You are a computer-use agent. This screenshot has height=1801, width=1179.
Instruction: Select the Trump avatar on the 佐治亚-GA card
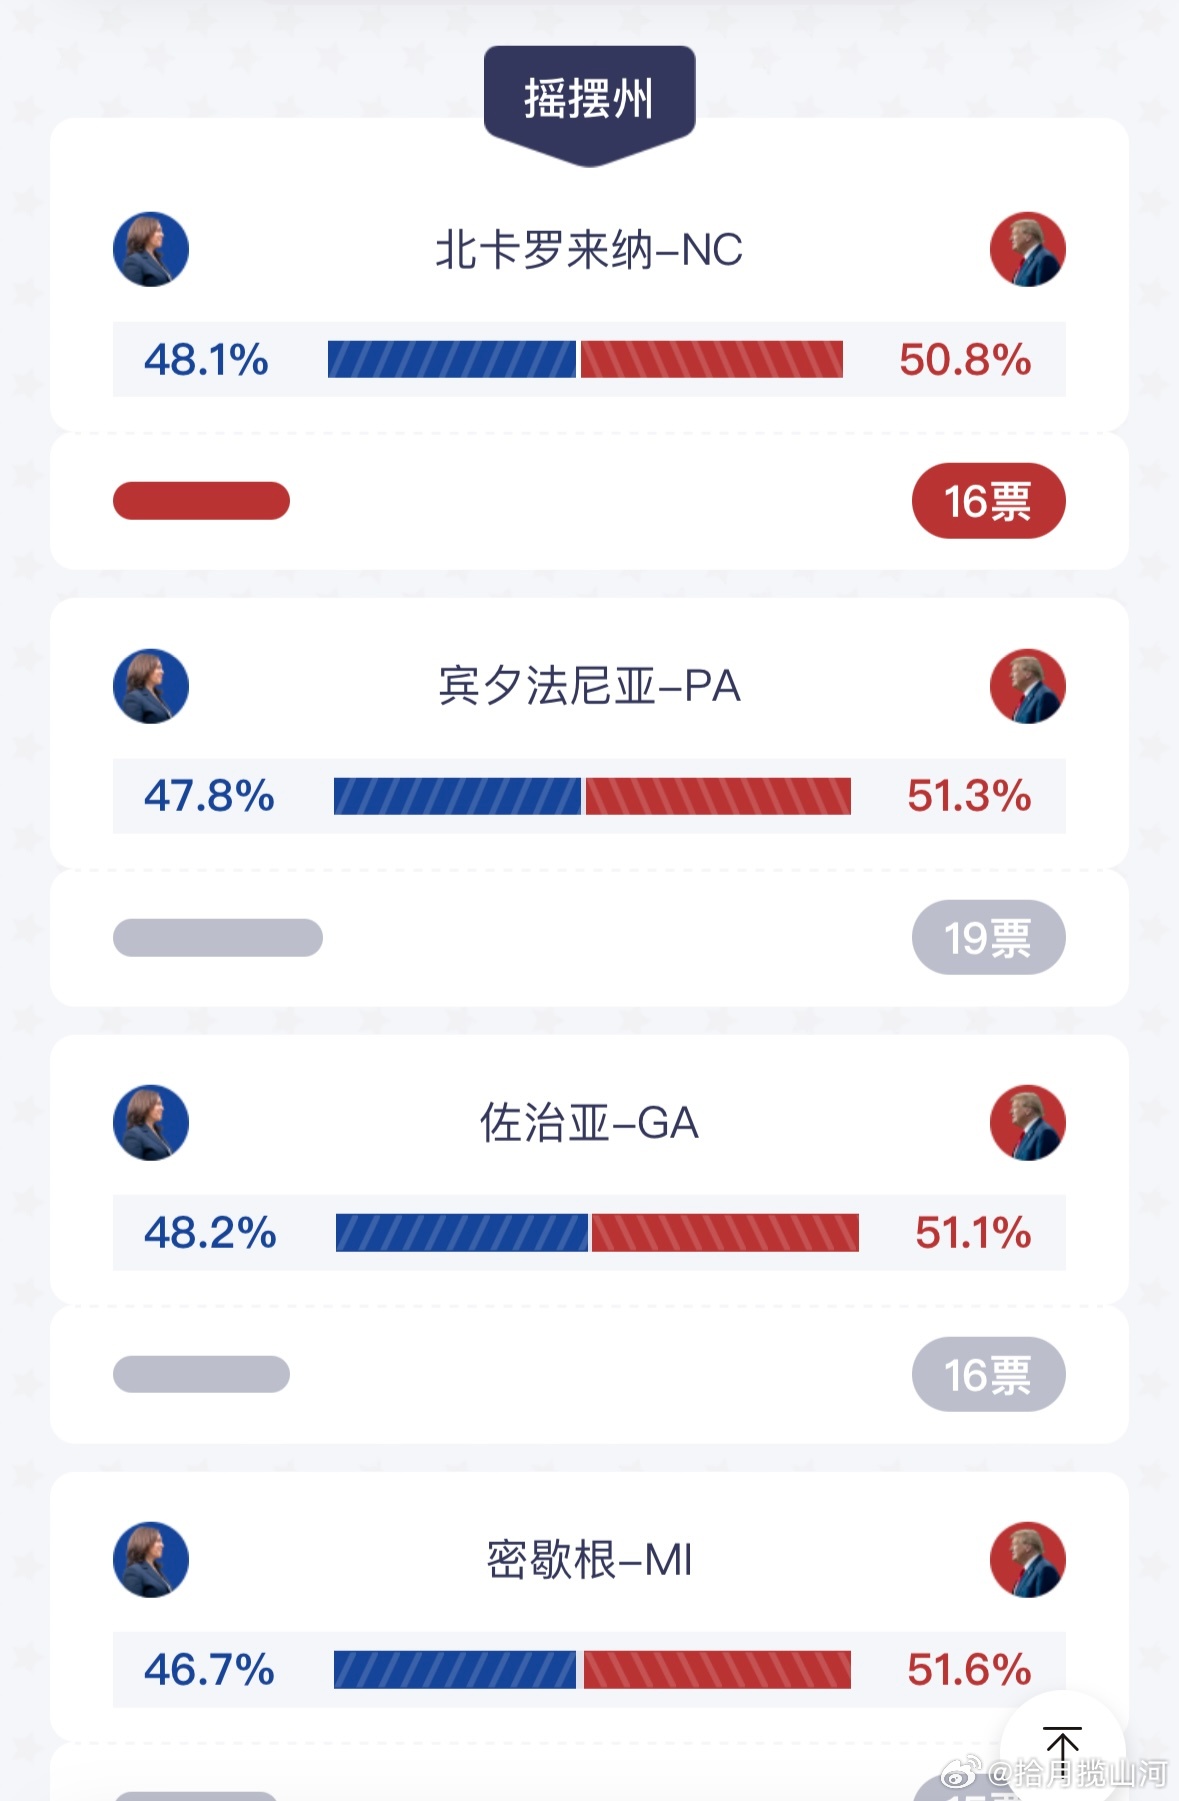click(x=1027, y=1123)
